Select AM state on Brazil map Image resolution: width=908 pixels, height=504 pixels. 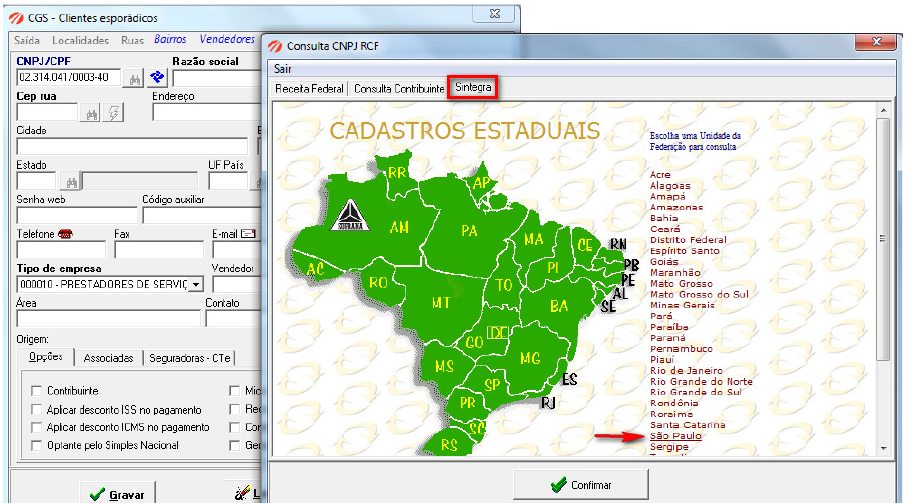(399, 227)
